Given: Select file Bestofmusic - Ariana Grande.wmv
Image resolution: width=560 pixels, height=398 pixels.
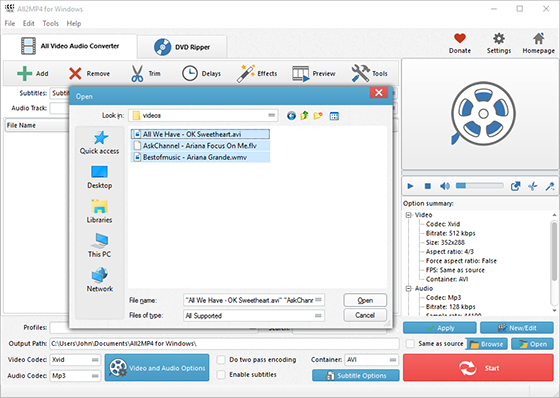Looking at the screenshot, I should pos(200,157).
